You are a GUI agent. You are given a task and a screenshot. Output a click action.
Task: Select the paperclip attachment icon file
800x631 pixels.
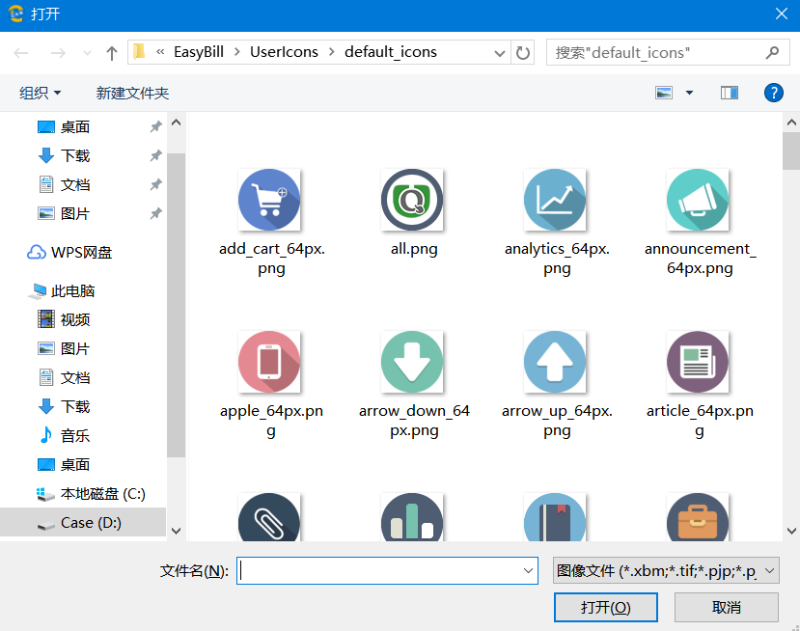click(x=269, y=517)
